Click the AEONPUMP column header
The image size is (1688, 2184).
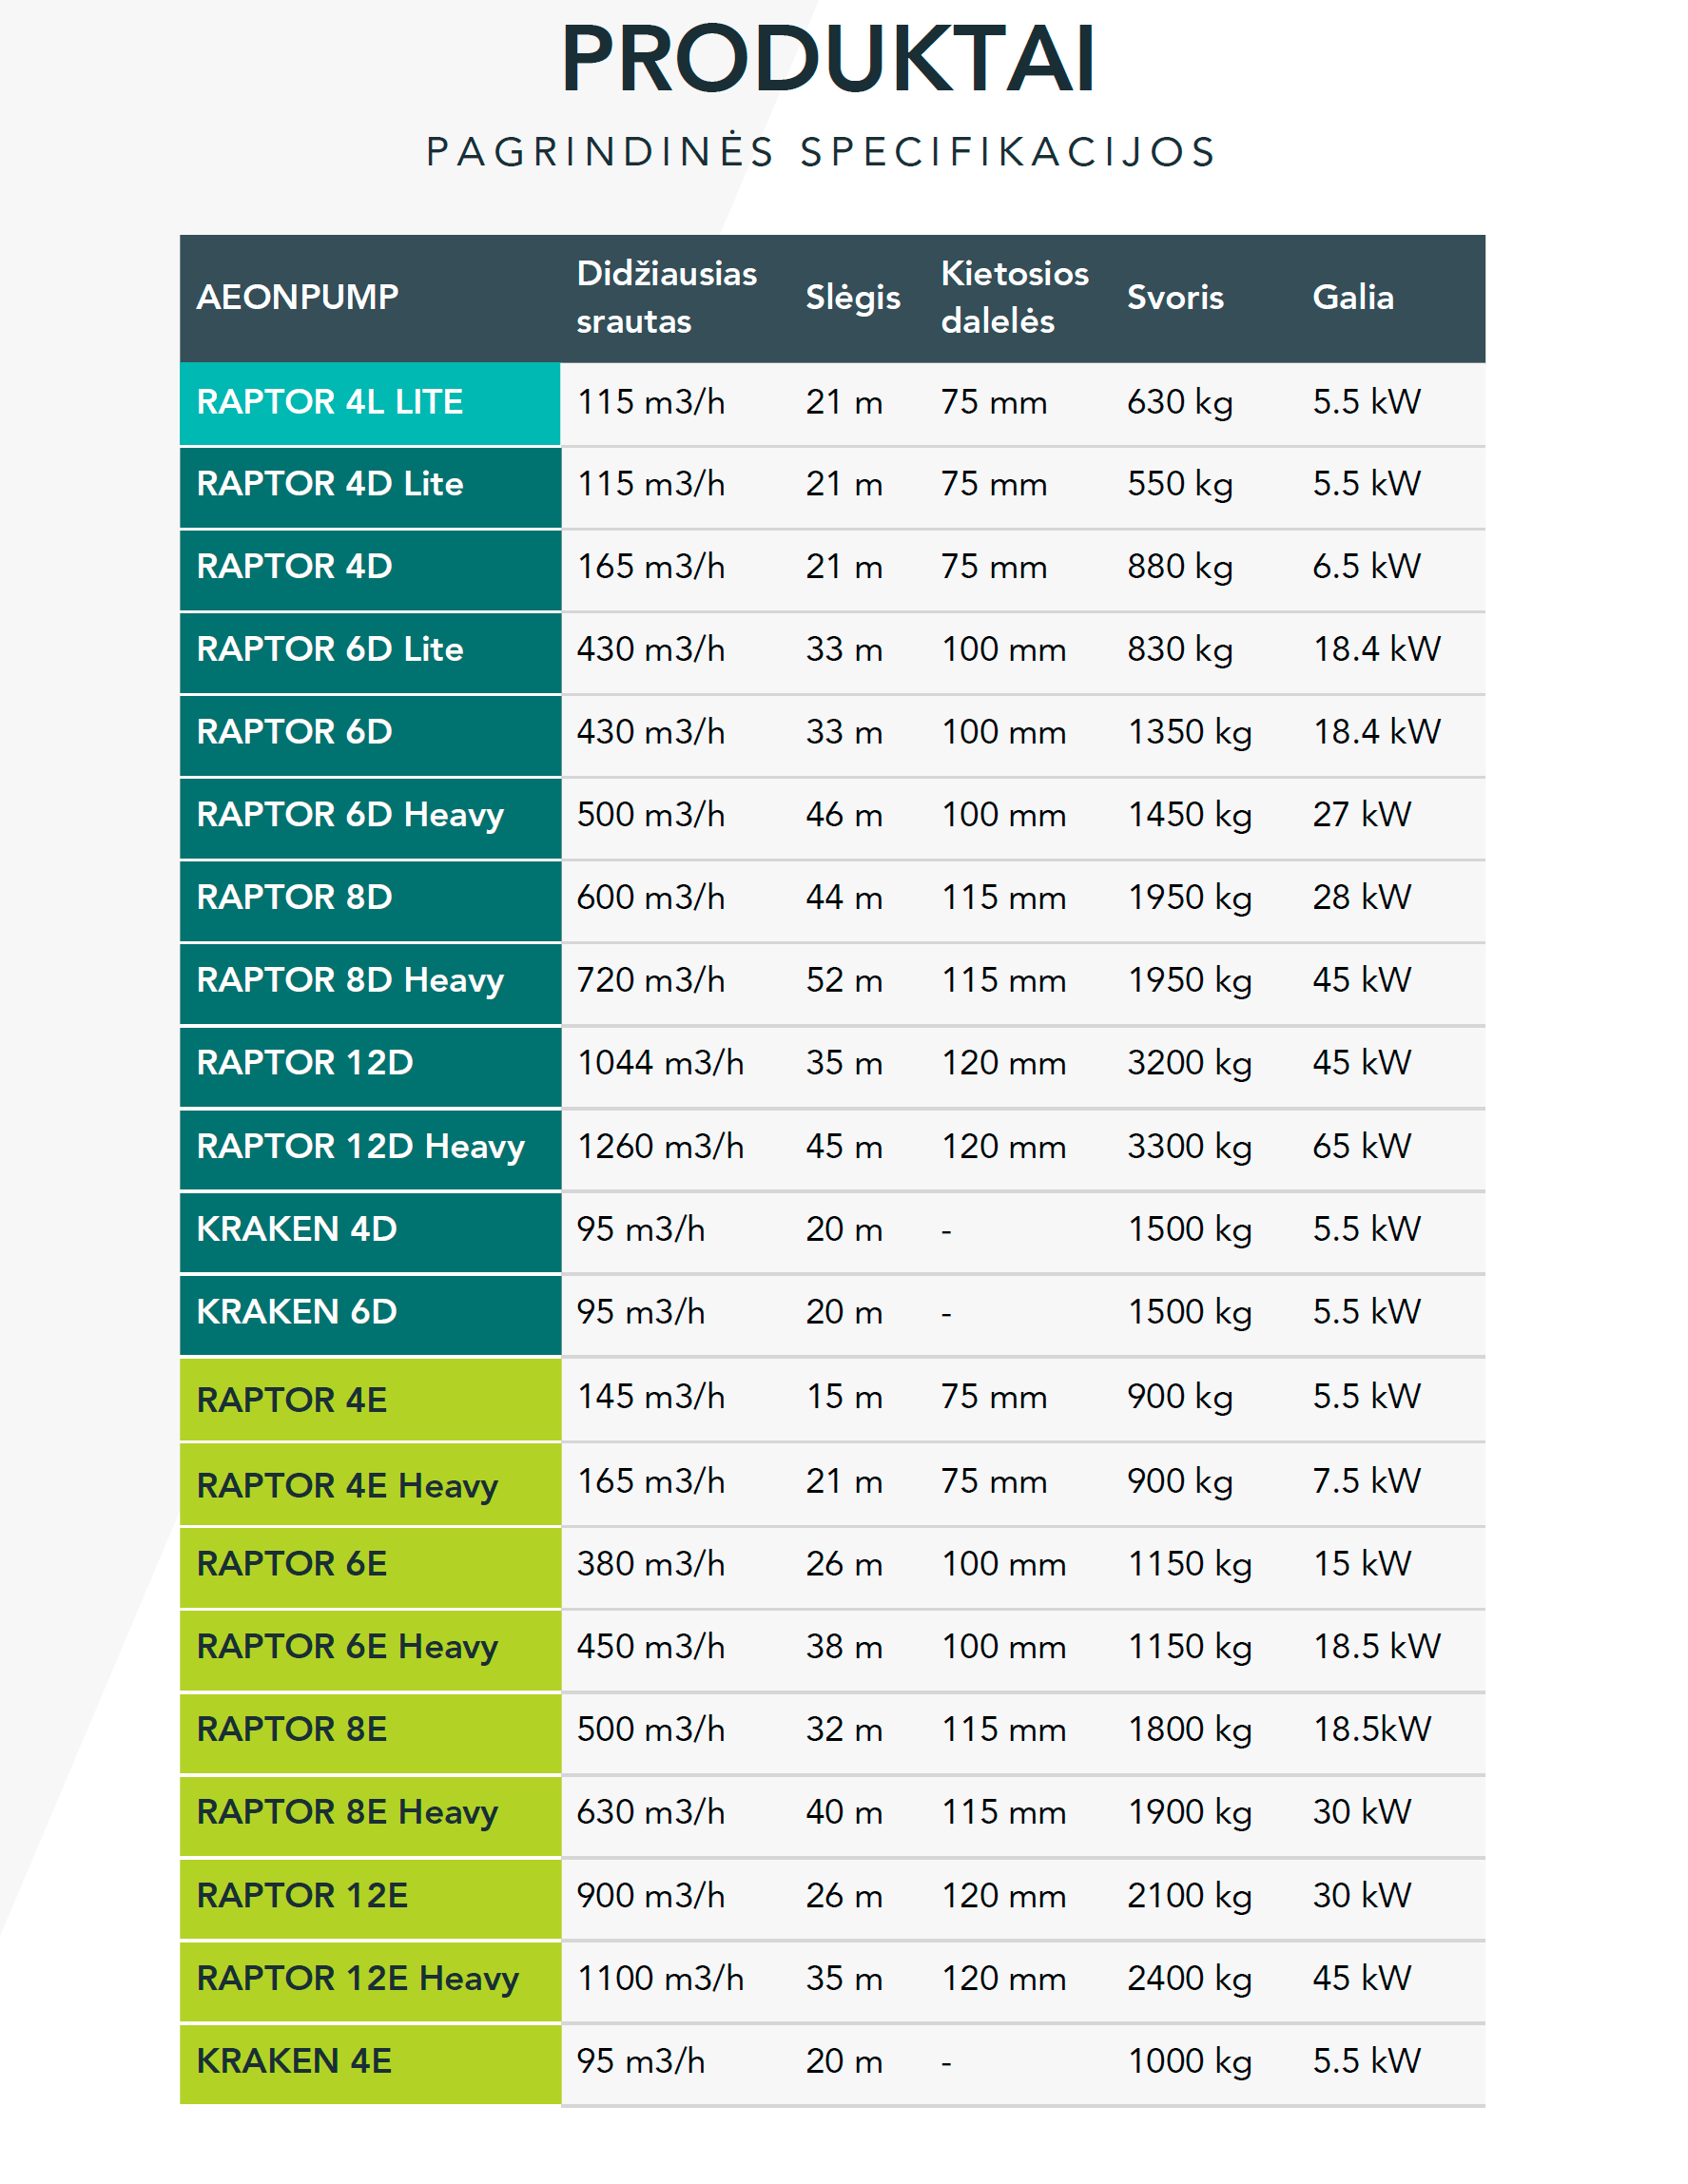coord(298,298)
